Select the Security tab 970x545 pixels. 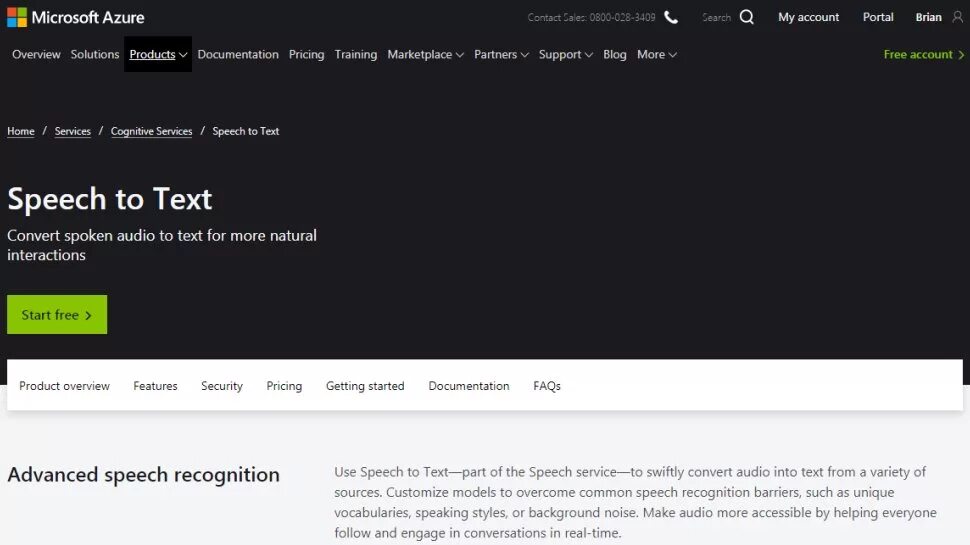coord(222,386)
